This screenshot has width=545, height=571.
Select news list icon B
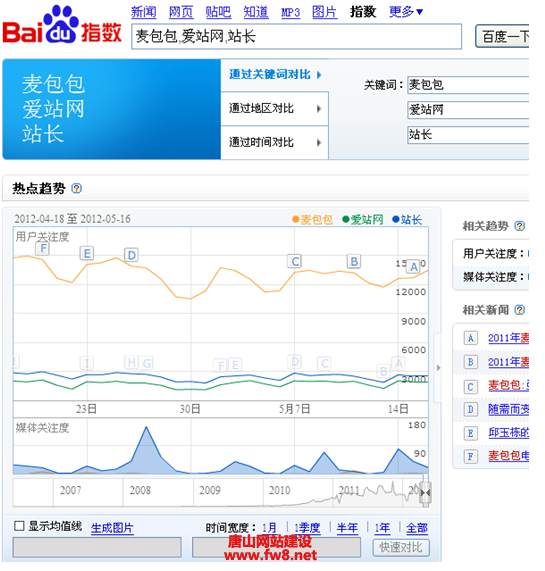[470, 362]
